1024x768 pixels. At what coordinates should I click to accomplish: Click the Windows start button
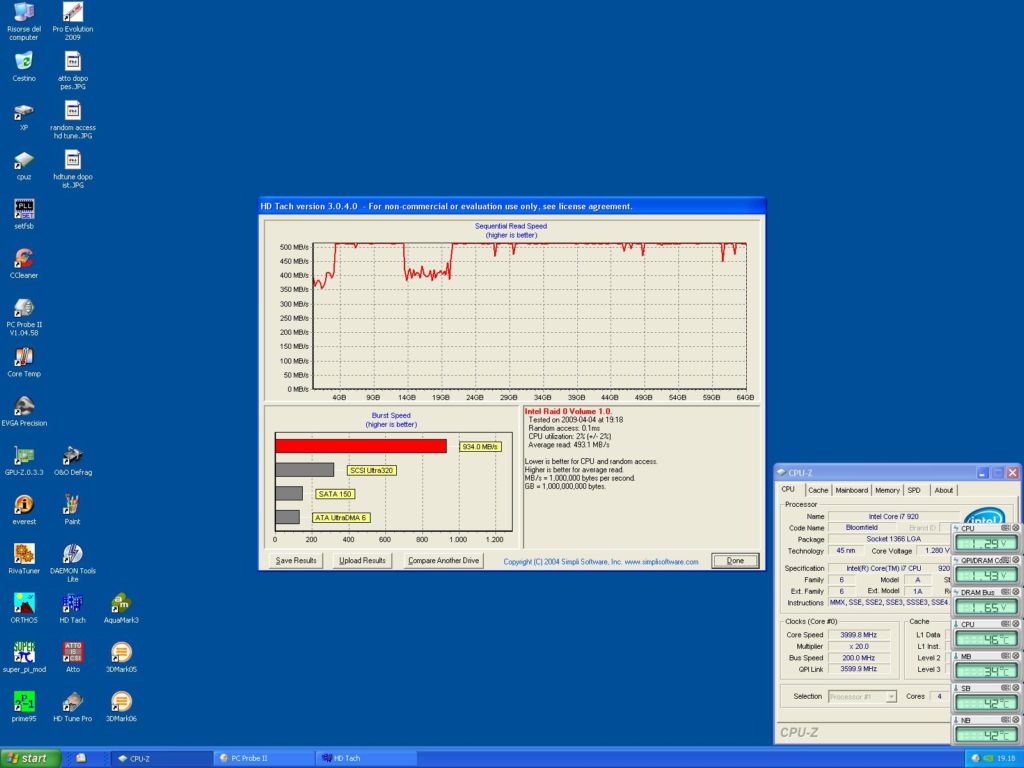tap(30, 758)
